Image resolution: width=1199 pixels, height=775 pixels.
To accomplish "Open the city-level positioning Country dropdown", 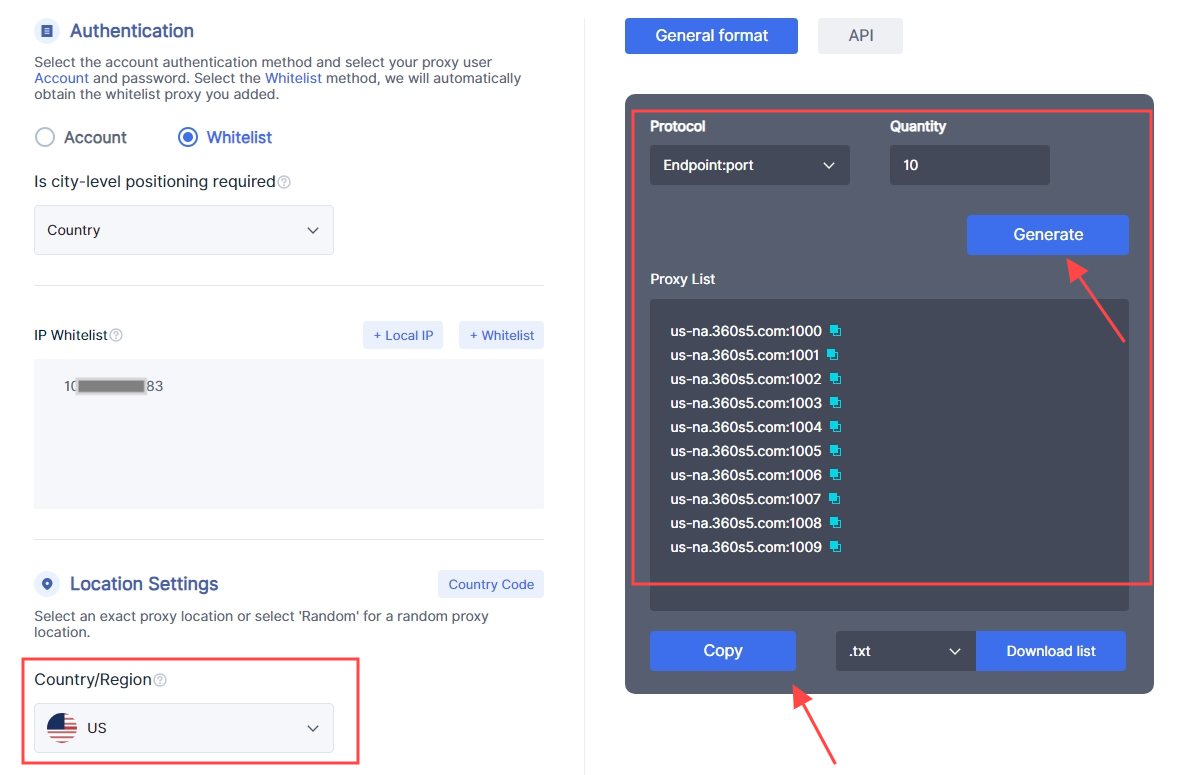I will [x=184, y=230].
